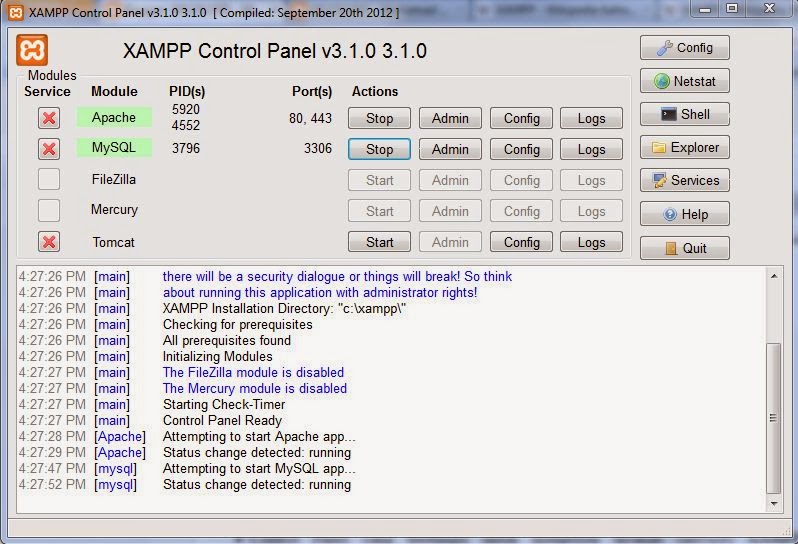Viewport: 798px width, 544px height.
Task: Toggle the Apache service checkbox
Action: 49,118
